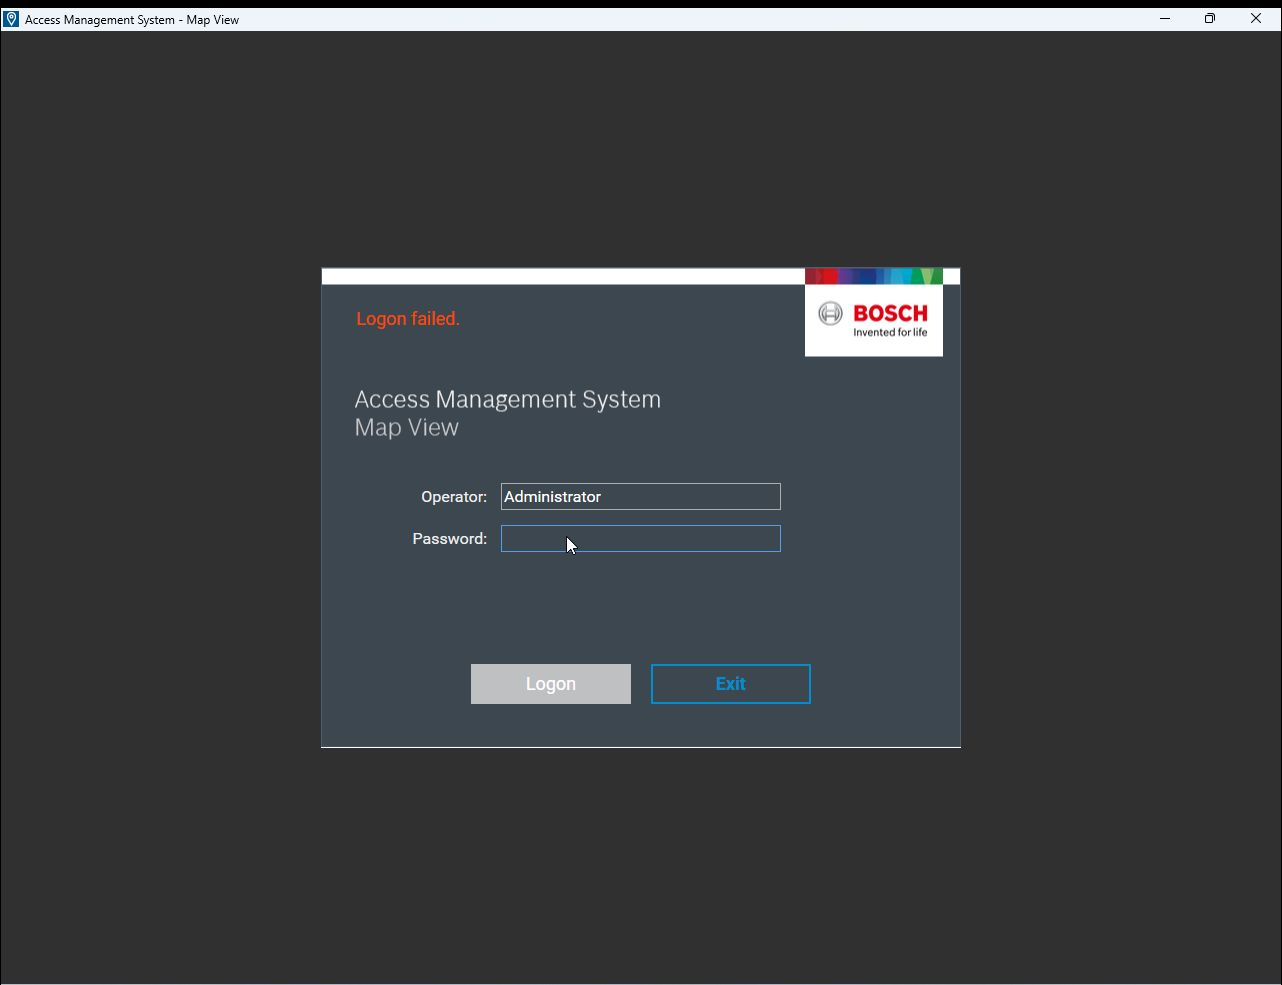The image size is (1282, 985).
Task: Click the "Operator:" label
Action: 453,497
